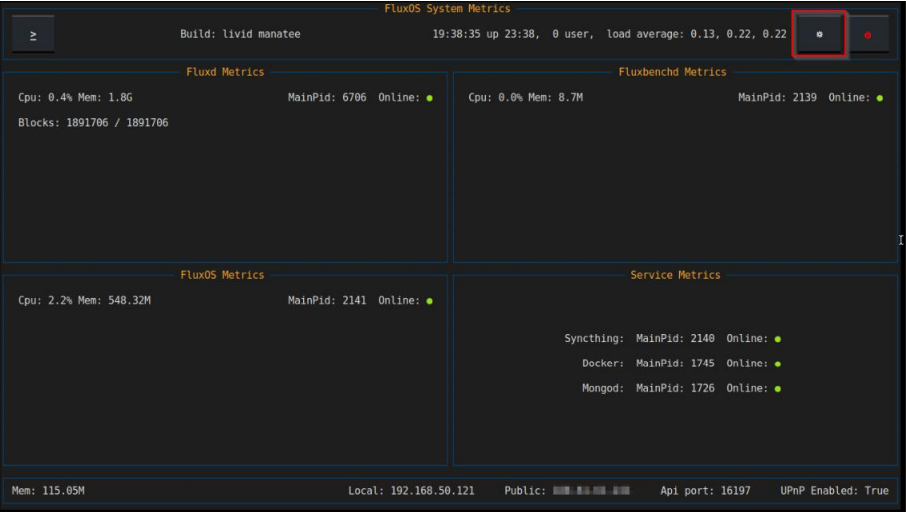
Task: Click the UPnP Enabled status text
Action: 834,491
